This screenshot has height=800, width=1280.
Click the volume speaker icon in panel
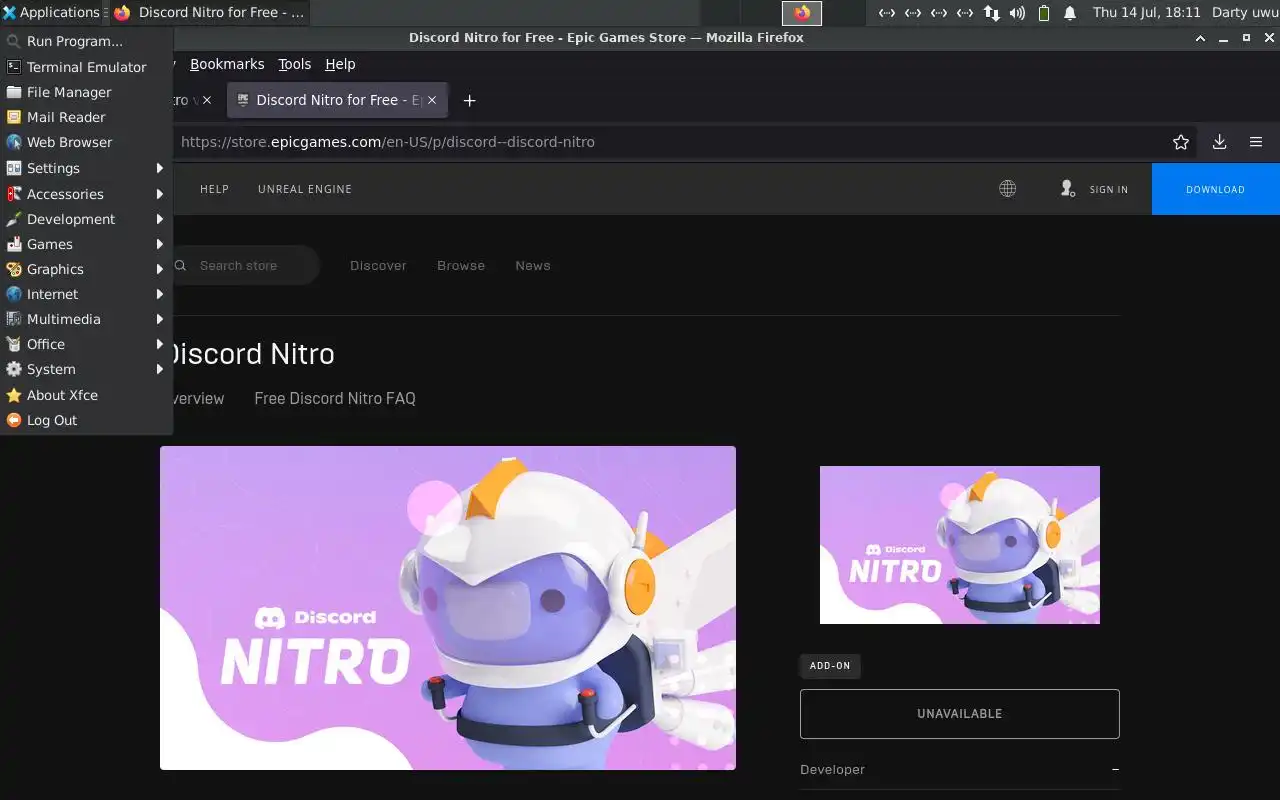click(x=1017, y=13)
